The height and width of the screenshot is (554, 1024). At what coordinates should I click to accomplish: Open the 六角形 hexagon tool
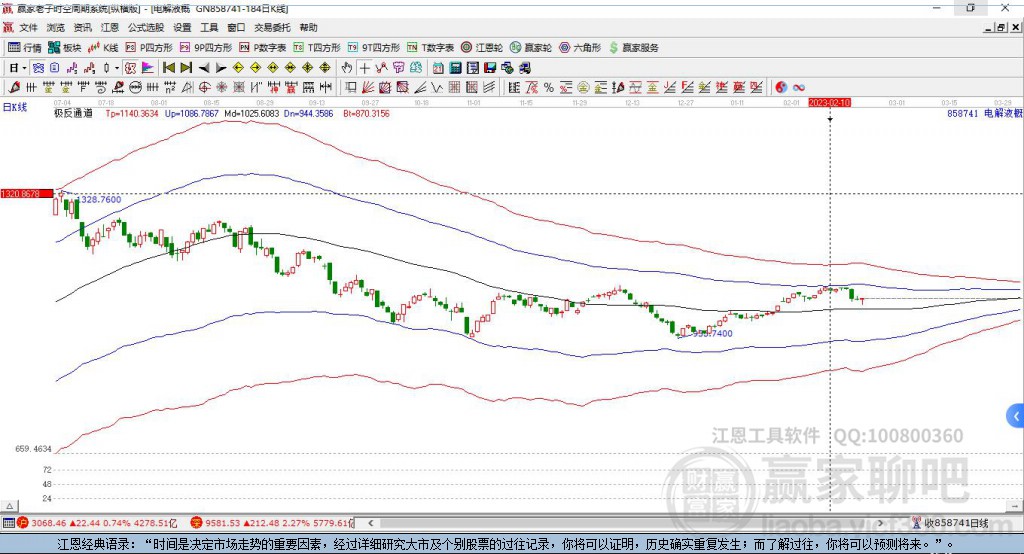coord(580,48)
